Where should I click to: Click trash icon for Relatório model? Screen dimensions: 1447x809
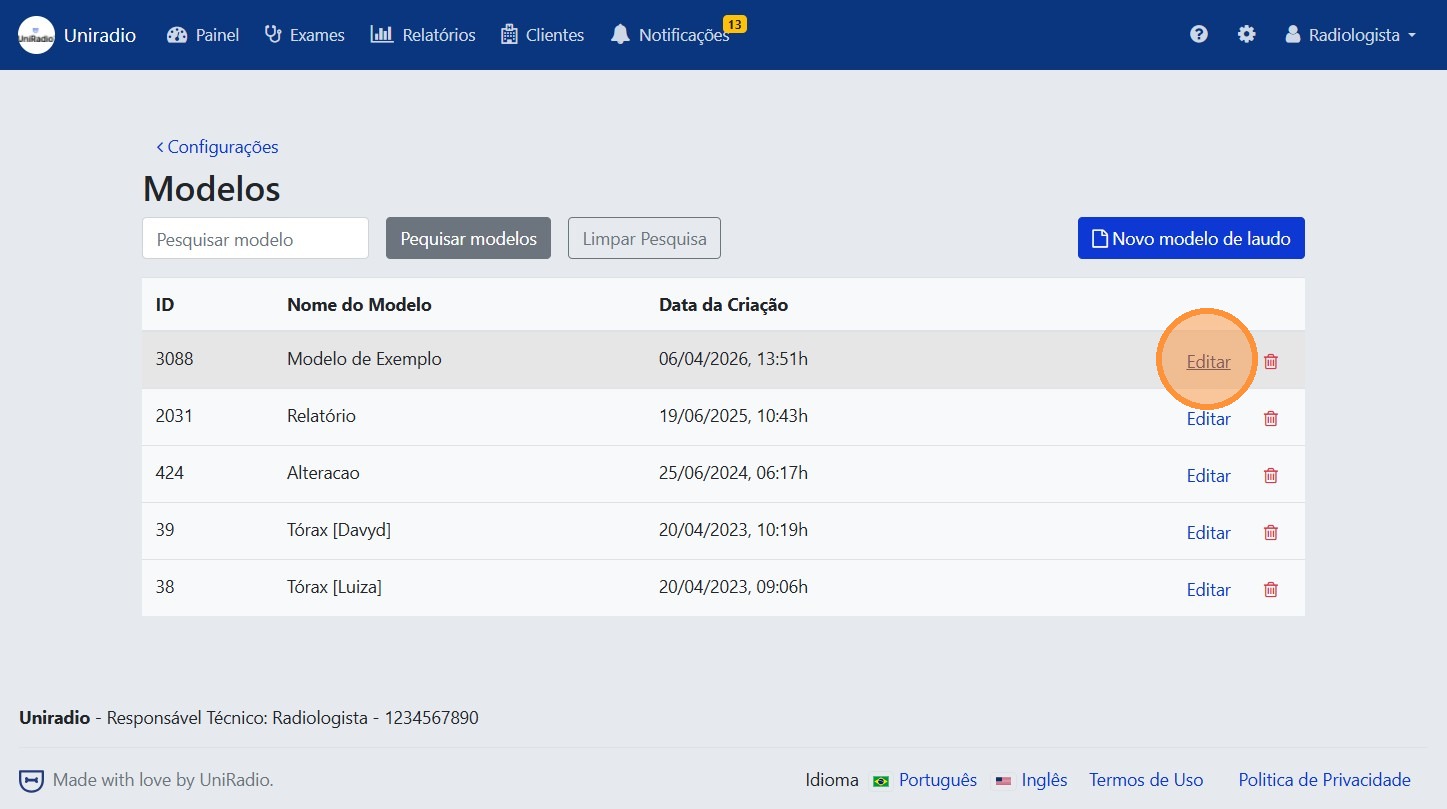pos(1271,419)
